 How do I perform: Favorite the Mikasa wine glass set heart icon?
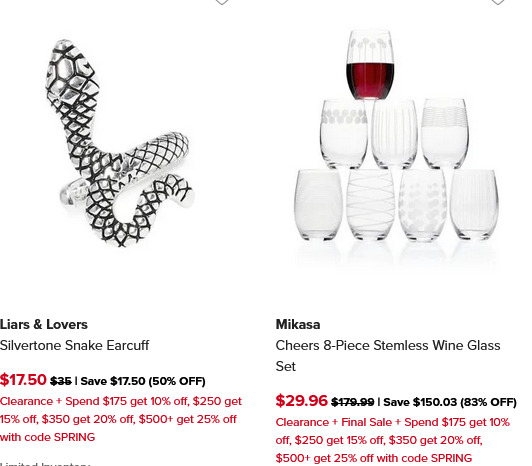498,2
